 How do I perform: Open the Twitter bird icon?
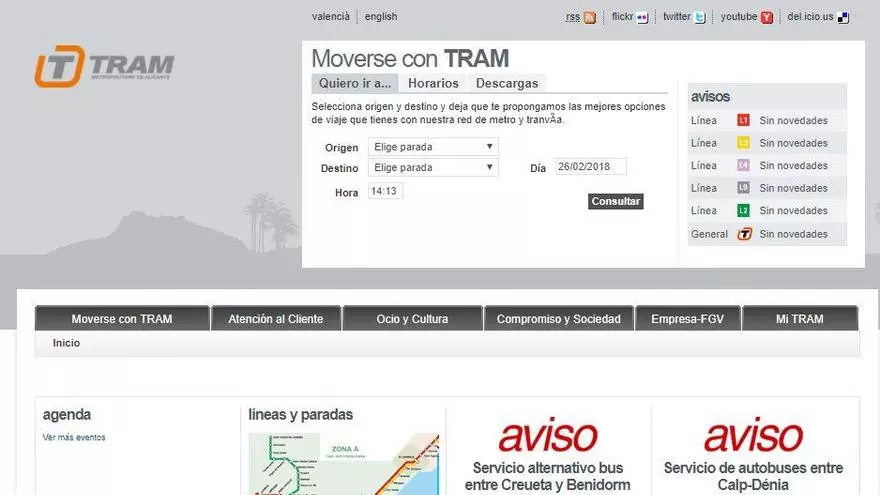coord(700,17)
